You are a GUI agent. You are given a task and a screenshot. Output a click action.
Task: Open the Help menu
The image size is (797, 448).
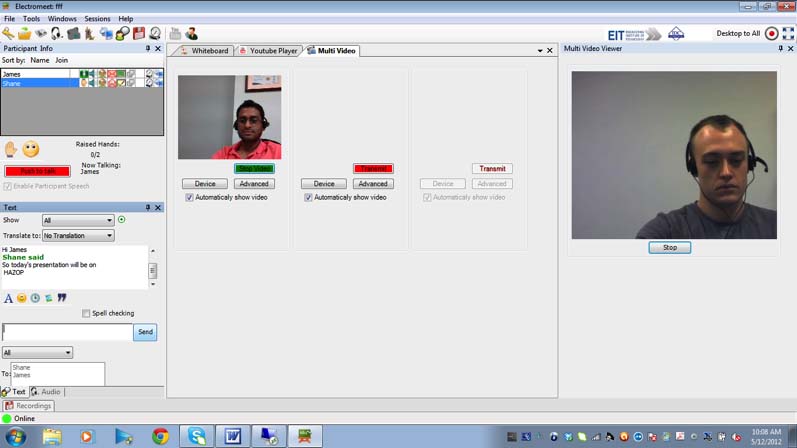point(126,19)
